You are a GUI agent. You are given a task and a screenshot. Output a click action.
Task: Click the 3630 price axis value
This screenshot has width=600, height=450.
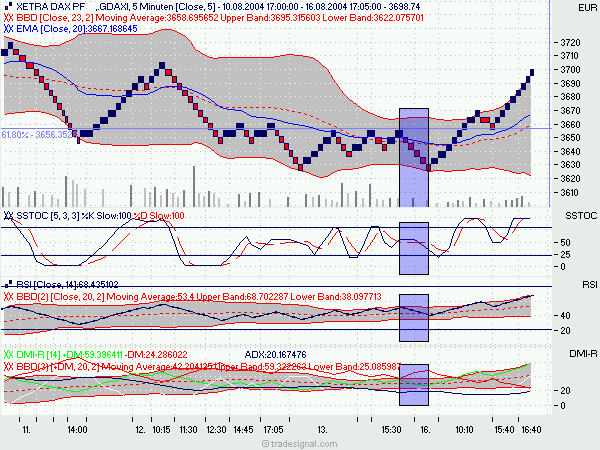pyautogui.click(x=570, y=165)
